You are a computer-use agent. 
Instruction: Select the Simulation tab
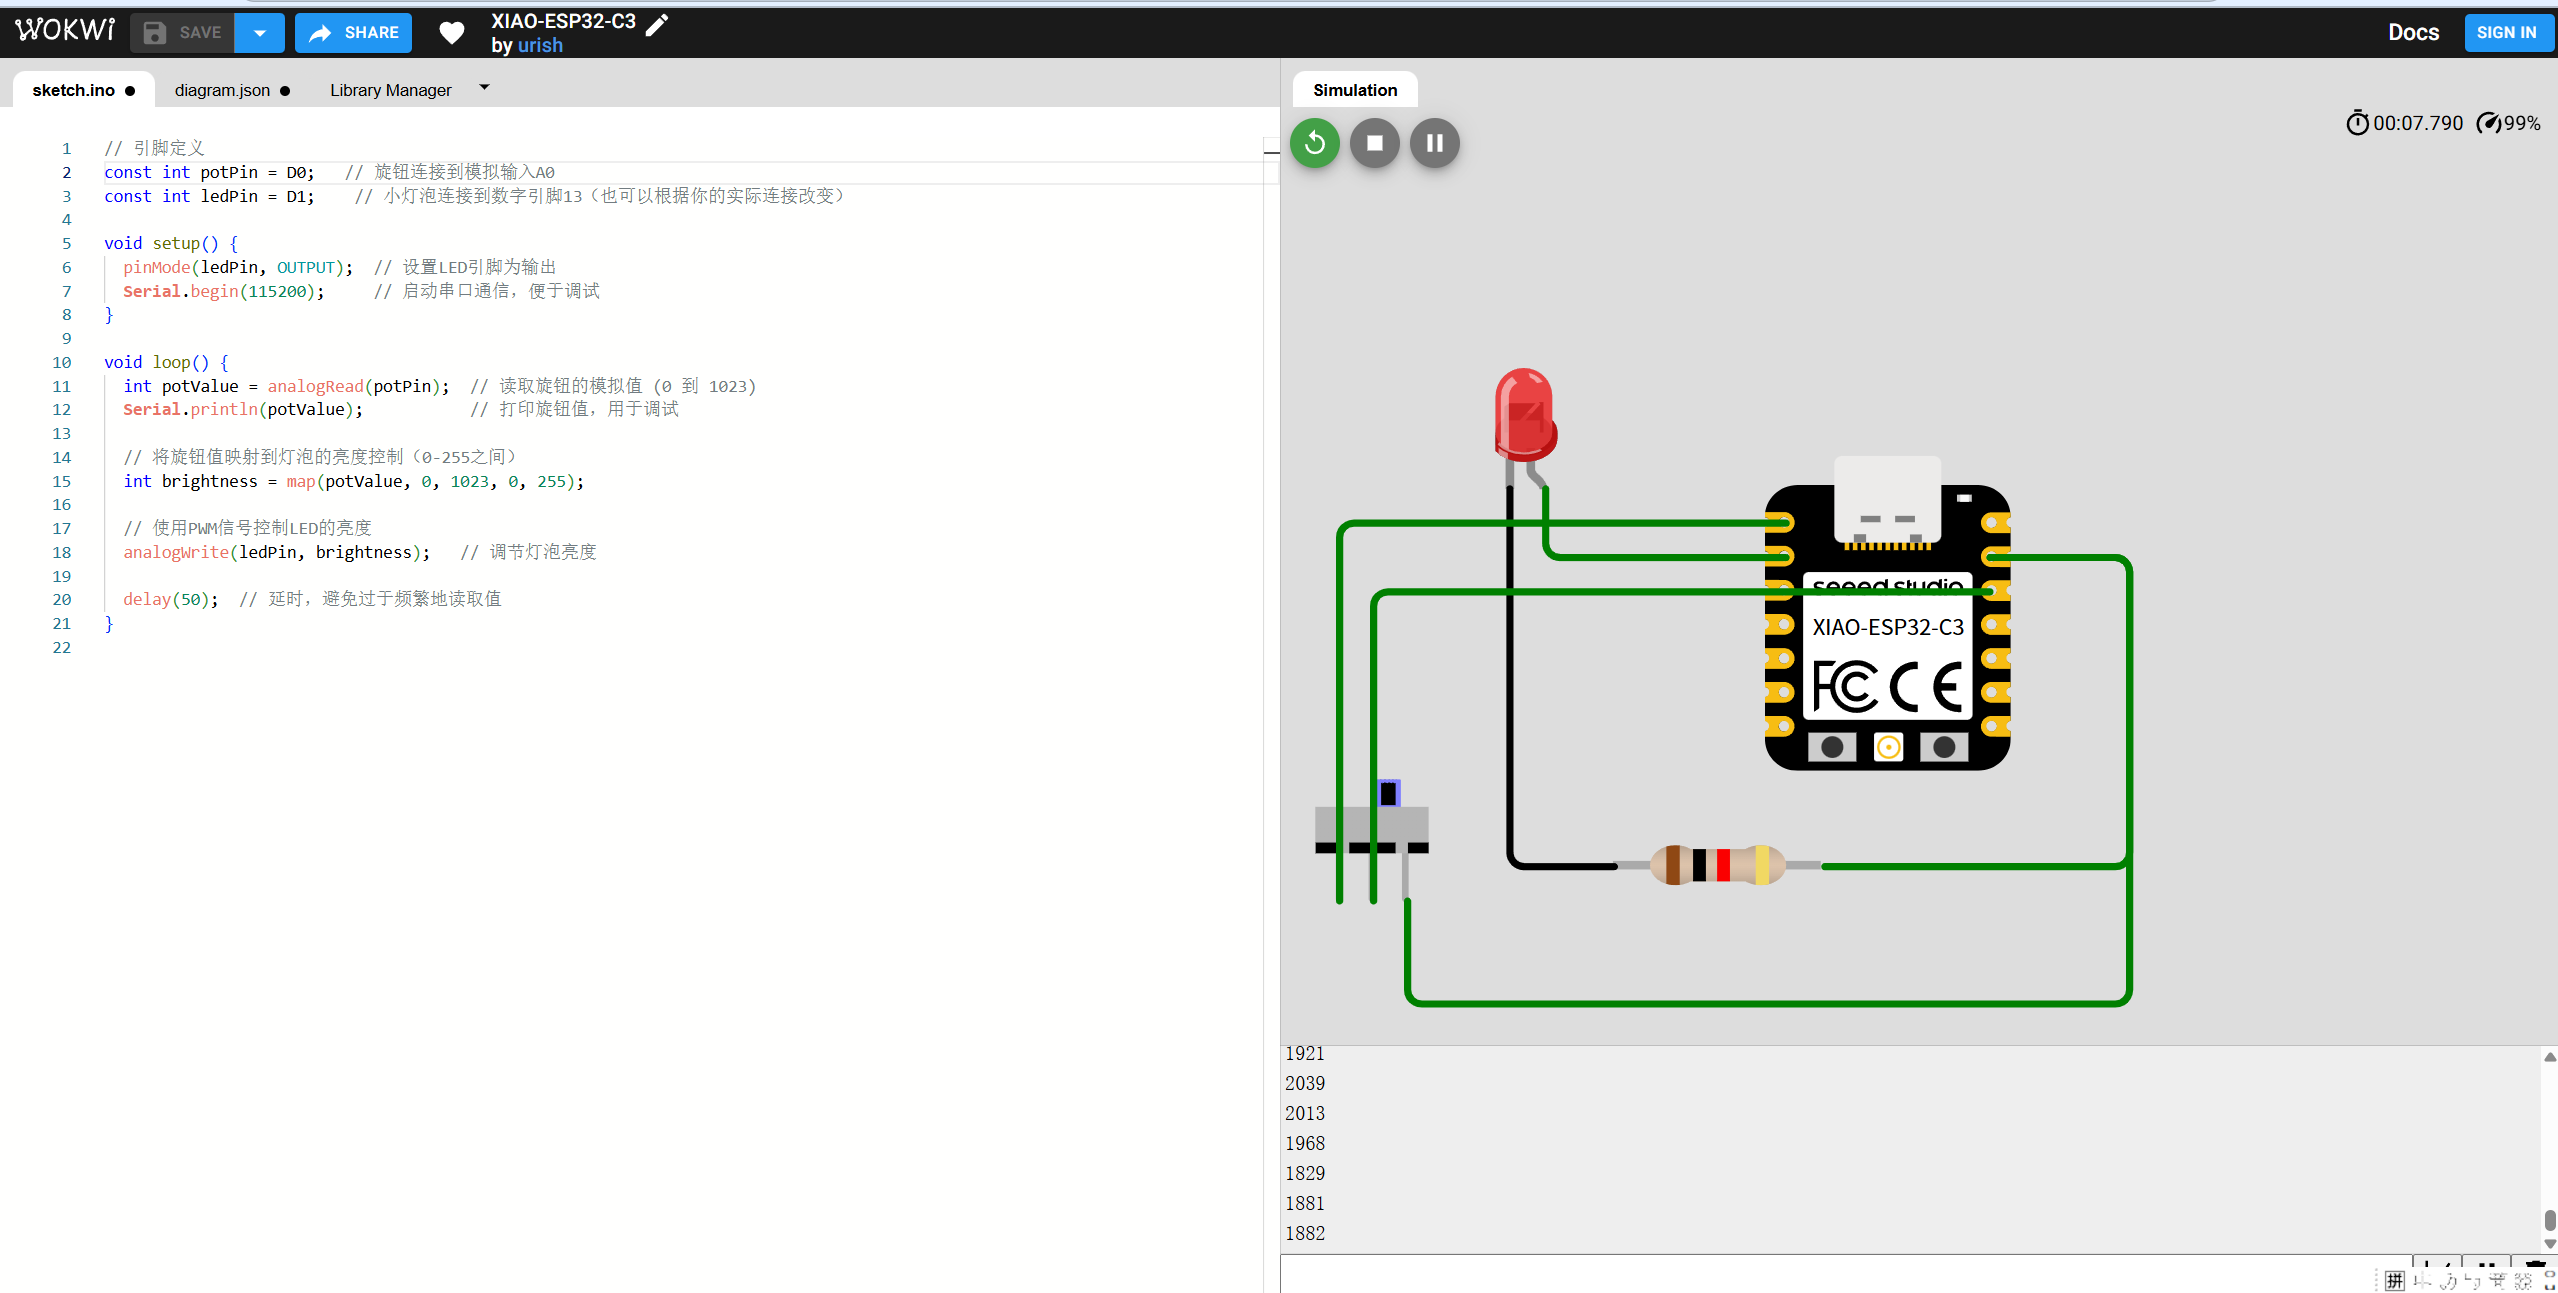point(1355,90)
